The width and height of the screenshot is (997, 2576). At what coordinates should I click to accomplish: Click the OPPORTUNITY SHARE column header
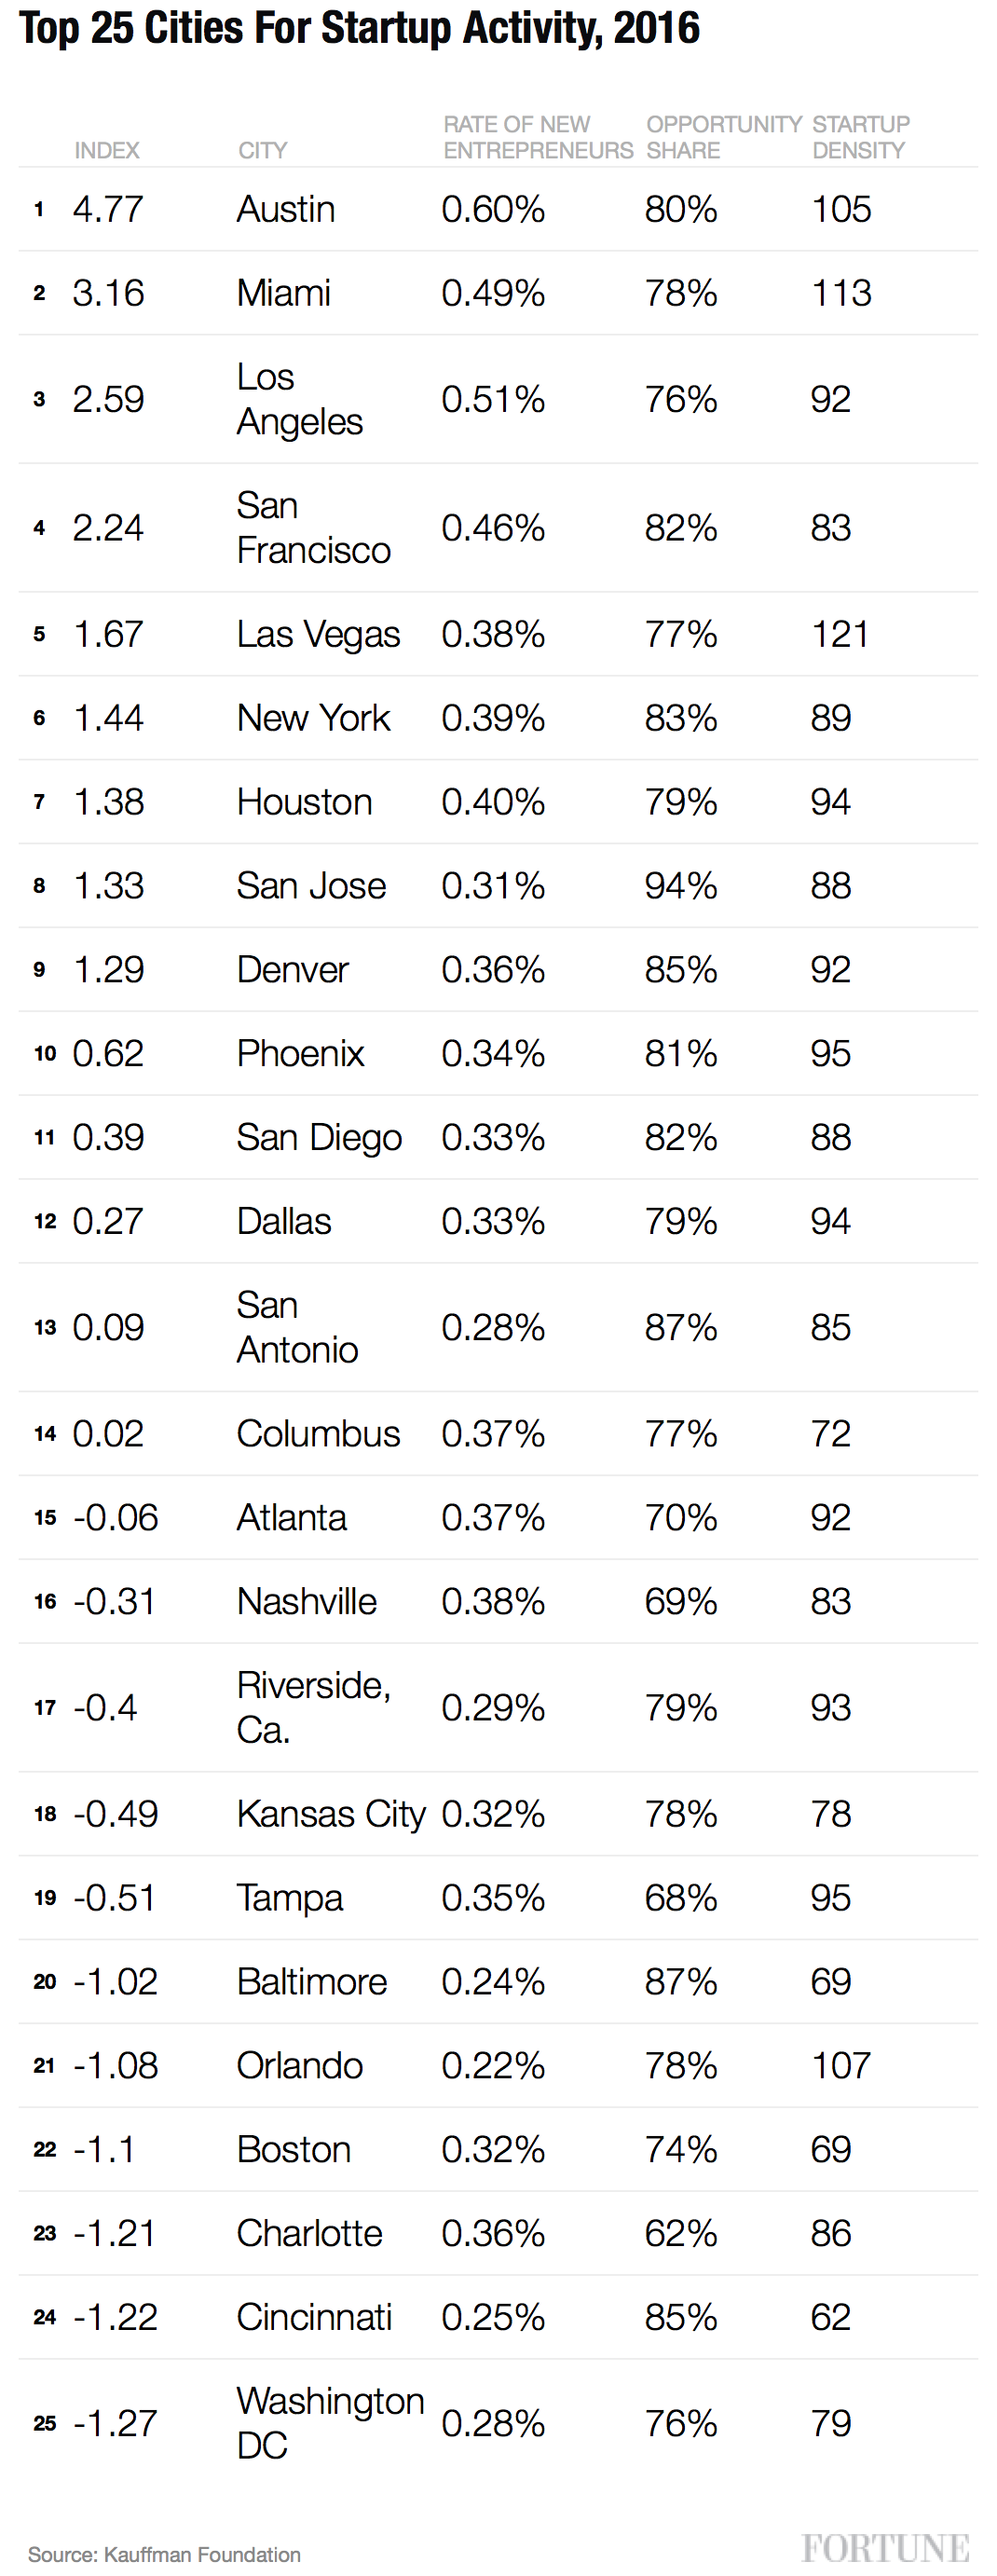coord(723,137)
